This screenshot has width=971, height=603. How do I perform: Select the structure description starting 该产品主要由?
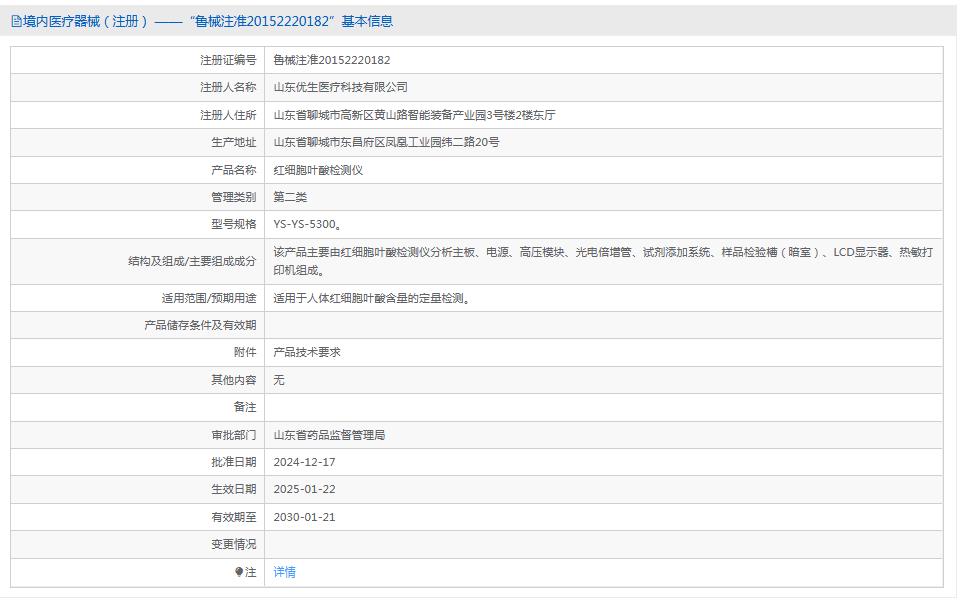[x=603, y=261]
